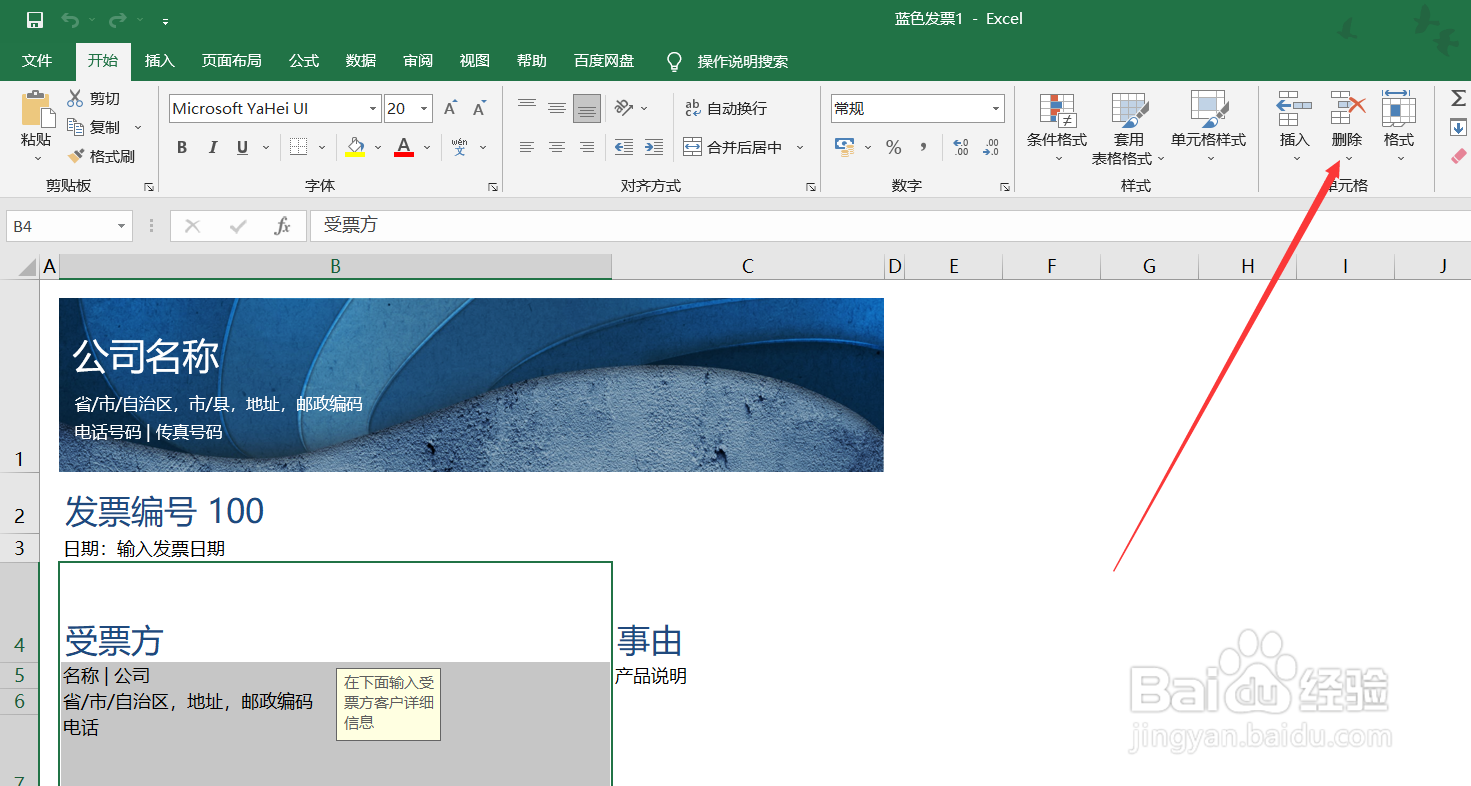1471x786 pixels.
Task: Decrease decimal places icon
Action: pyautogui.click(x=990, y=147)
